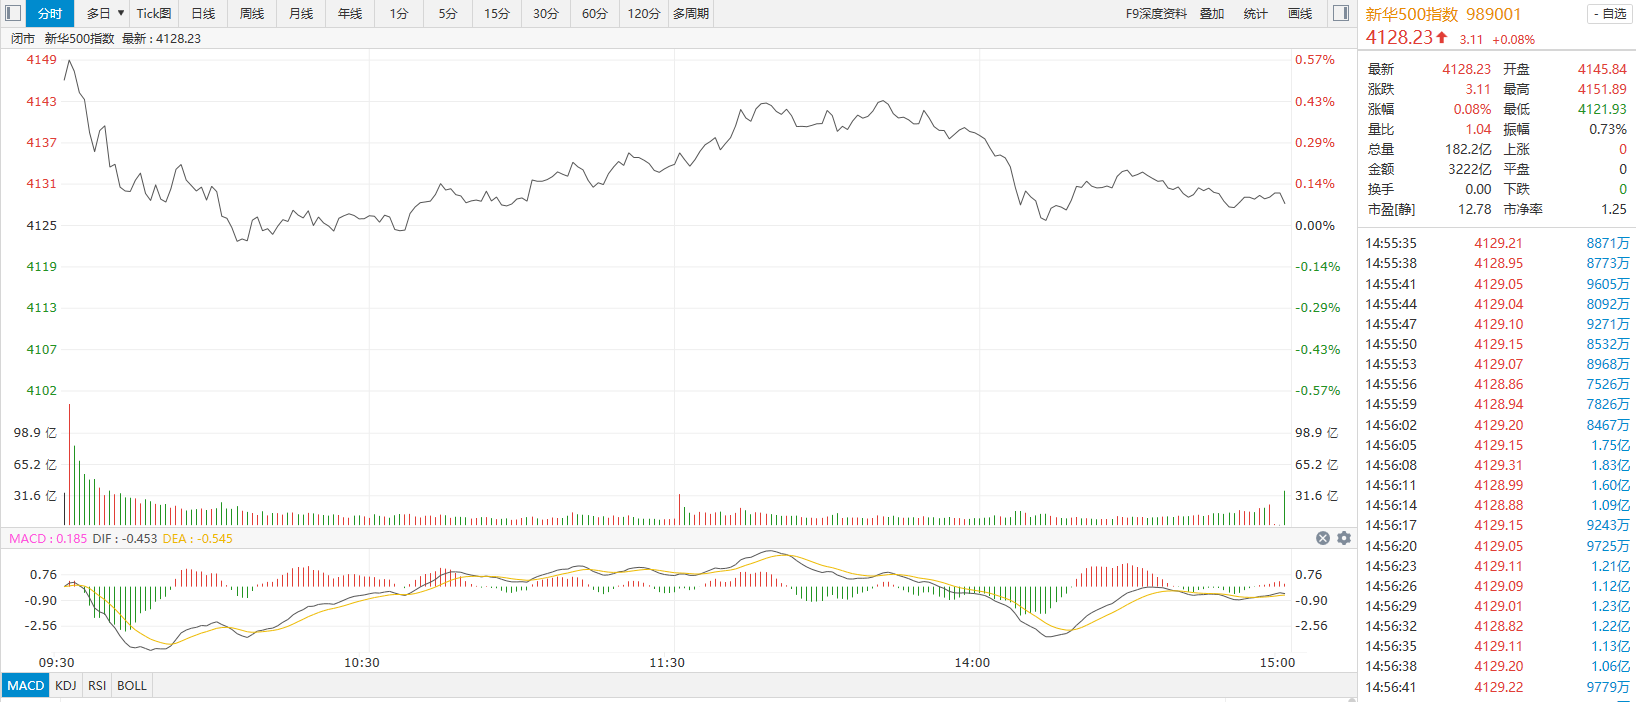Click the 11:30 time axis marker
The image size is (1636, 702).
(667, 662)
